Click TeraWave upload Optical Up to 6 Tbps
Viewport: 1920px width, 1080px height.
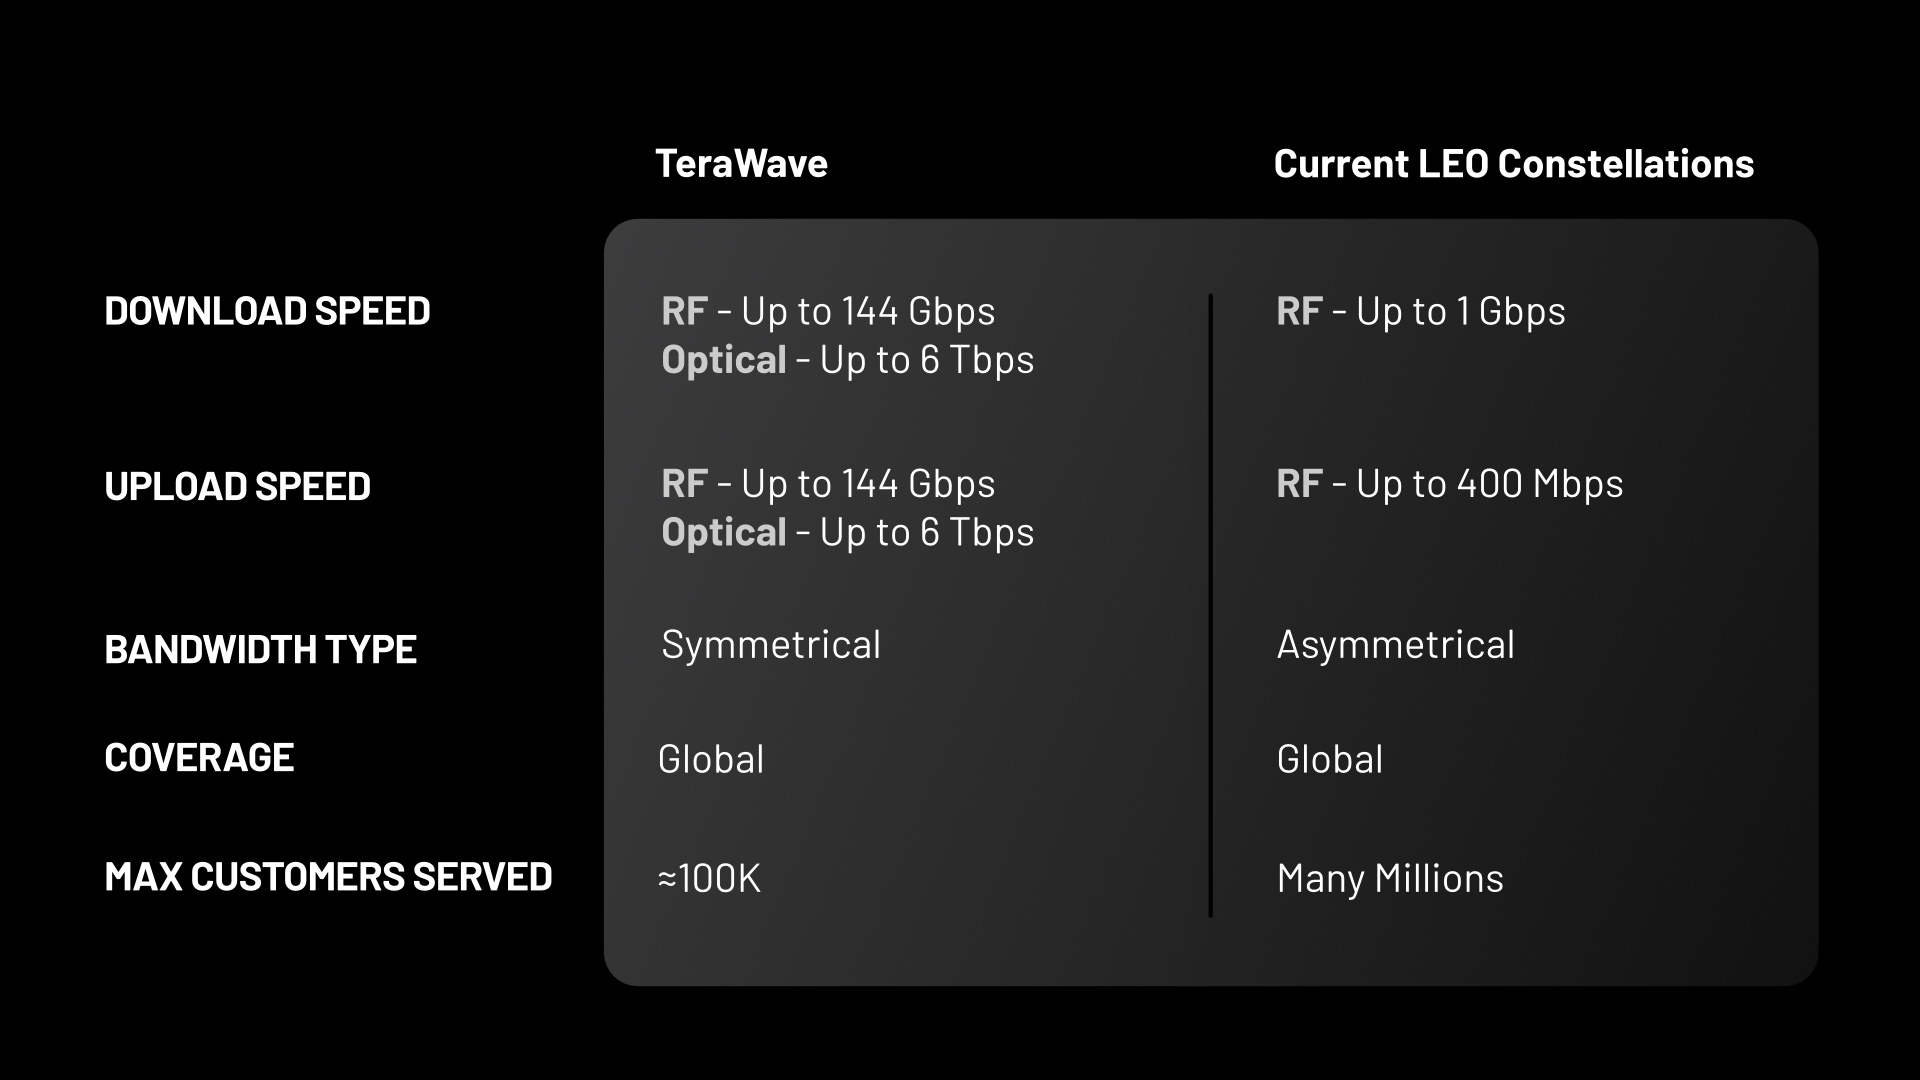(847, 532)
